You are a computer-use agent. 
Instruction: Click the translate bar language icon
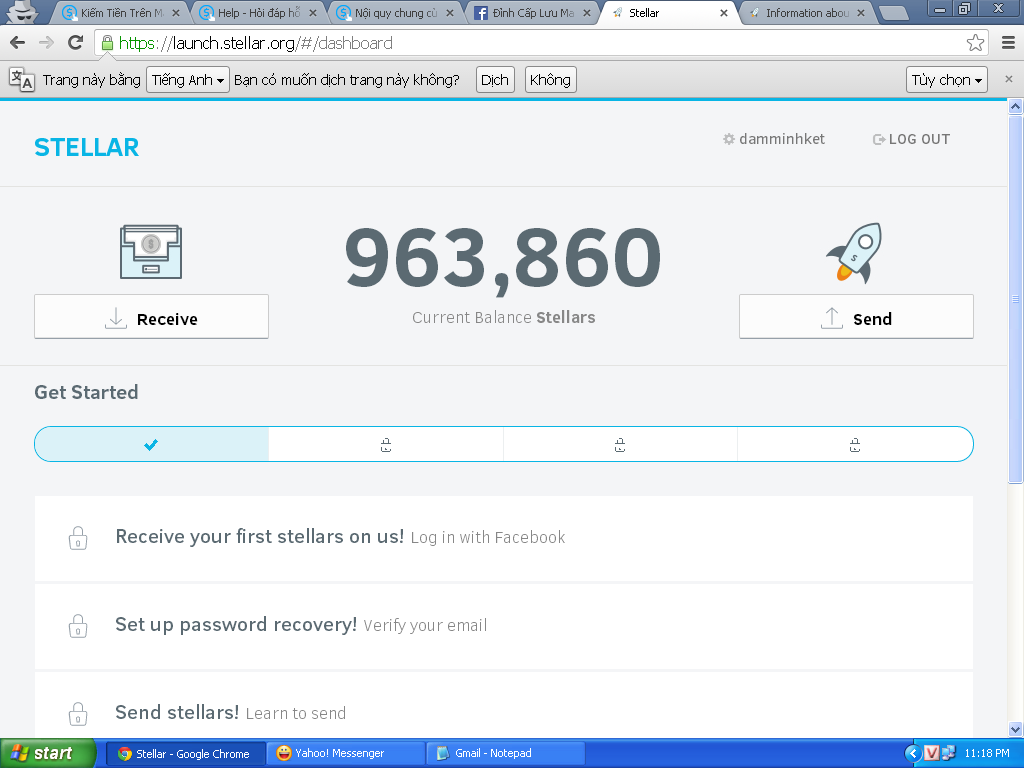pyautogui.click(x=22, y=80)
